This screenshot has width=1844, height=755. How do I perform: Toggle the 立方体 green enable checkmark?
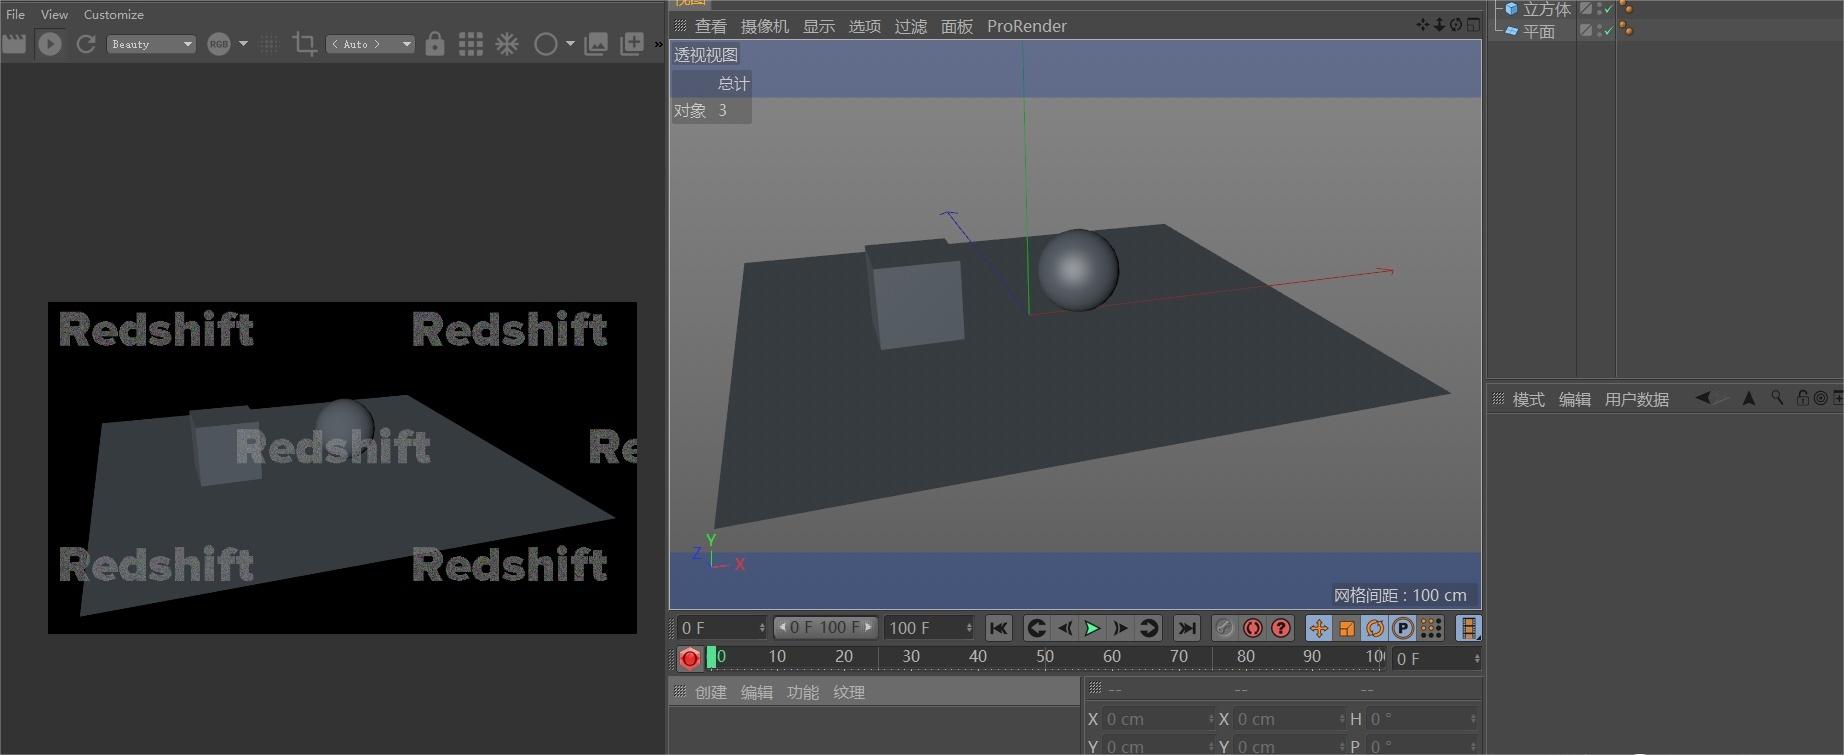(1608, 9)
